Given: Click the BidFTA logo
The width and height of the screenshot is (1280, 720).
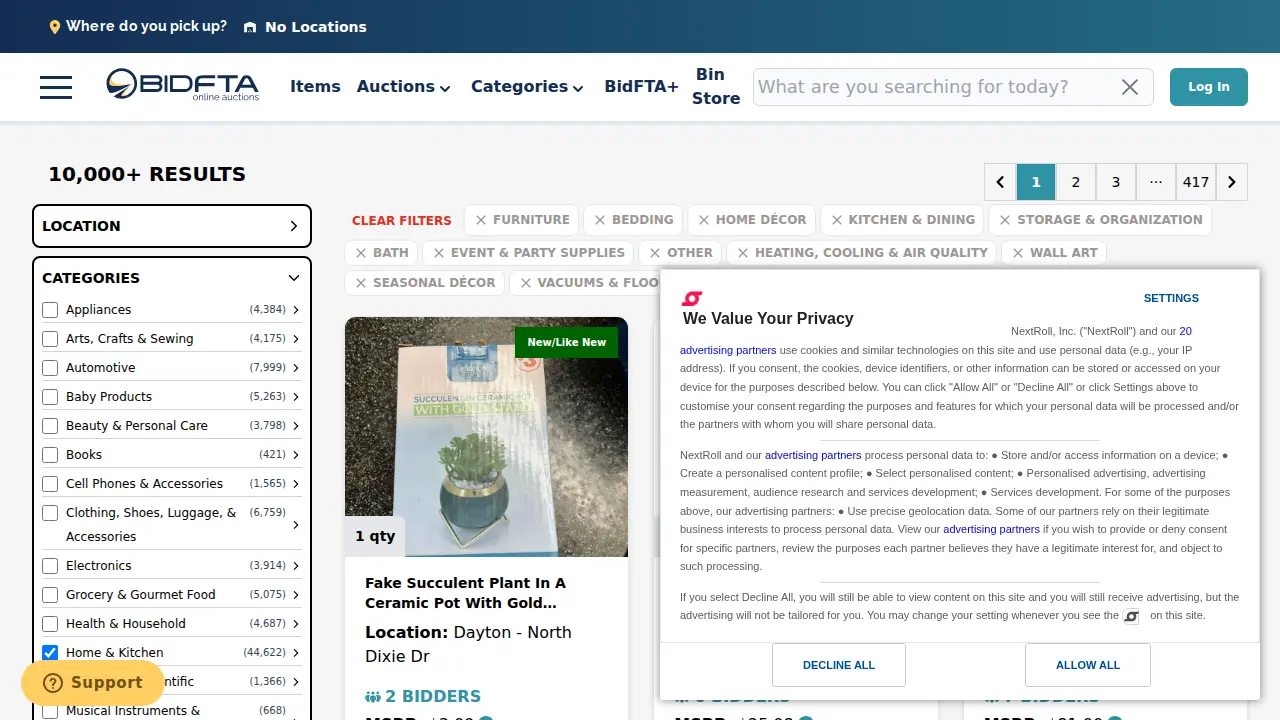Looking at the screenshot, I should (182, 85).
